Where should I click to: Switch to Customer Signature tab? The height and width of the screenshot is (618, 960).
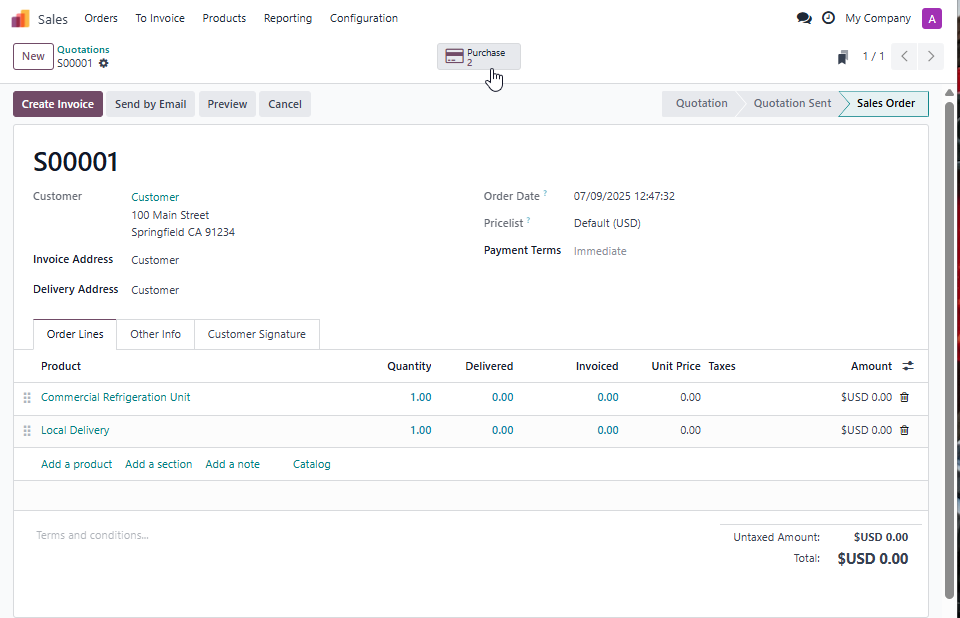(256, 334)
